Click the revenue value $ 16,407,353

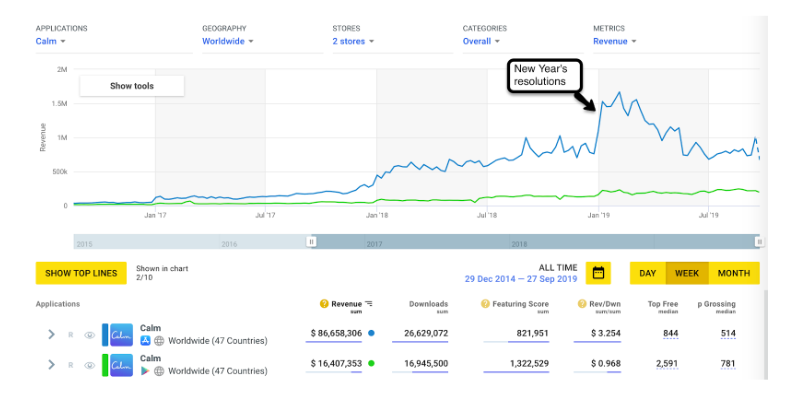click(336, 363)
